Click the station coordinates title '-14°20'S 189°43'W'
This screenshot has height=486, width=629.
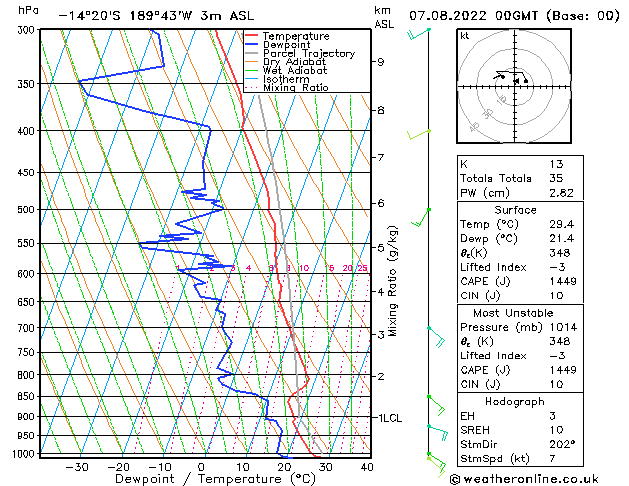126,16
